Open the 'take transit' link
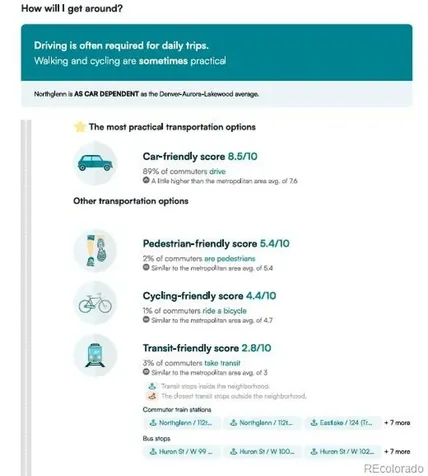This screenshot has width=428, height=476. (222, 363)
